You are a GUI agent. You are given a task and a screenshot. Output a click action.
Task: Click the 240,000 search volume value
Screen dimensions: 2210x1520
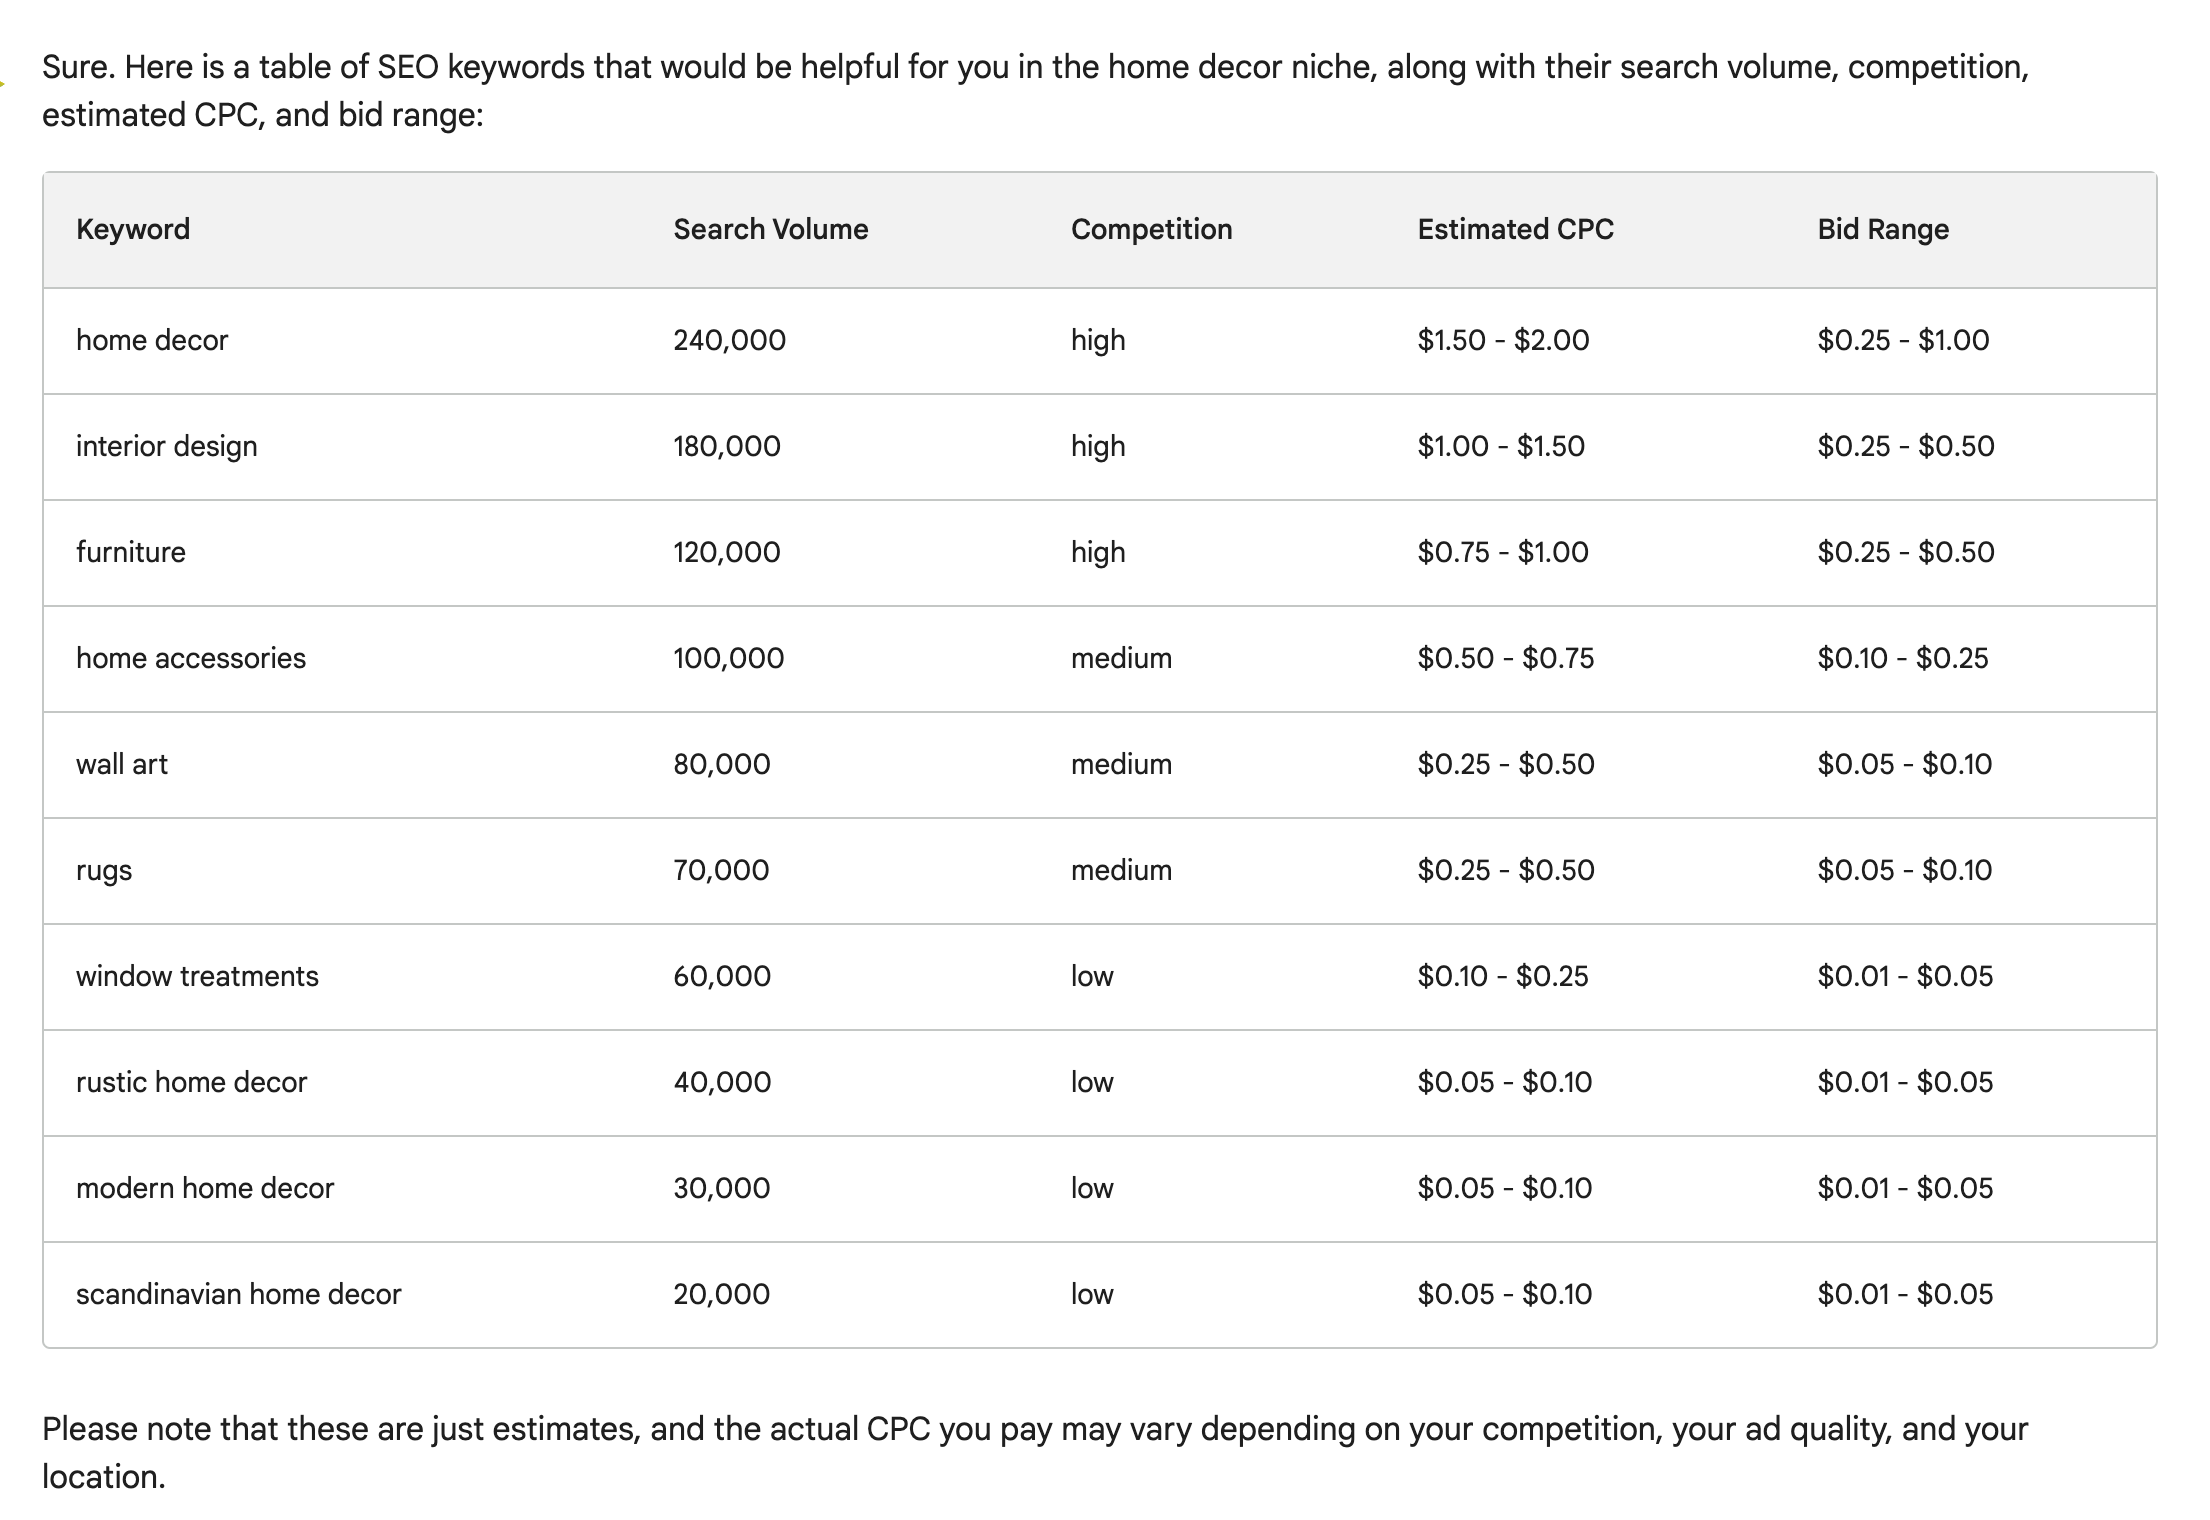(729, 340)
